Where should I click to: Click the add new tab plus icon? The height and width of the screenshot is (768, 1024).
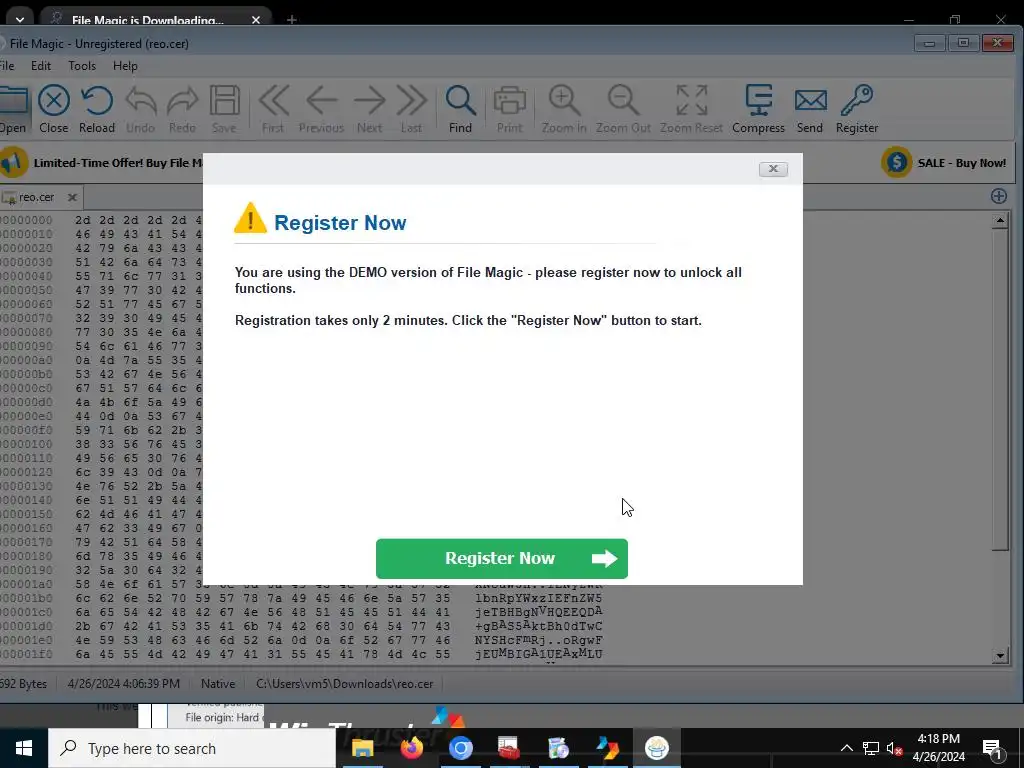coord(999,196)
